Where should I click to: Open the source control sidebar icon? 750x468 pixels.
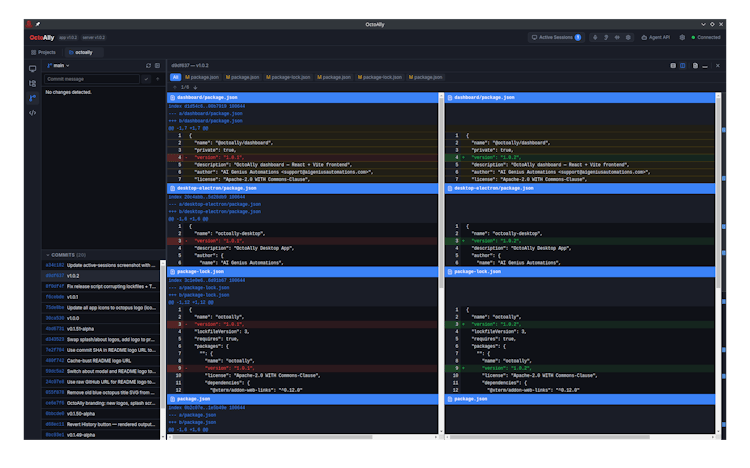[32, 98]
